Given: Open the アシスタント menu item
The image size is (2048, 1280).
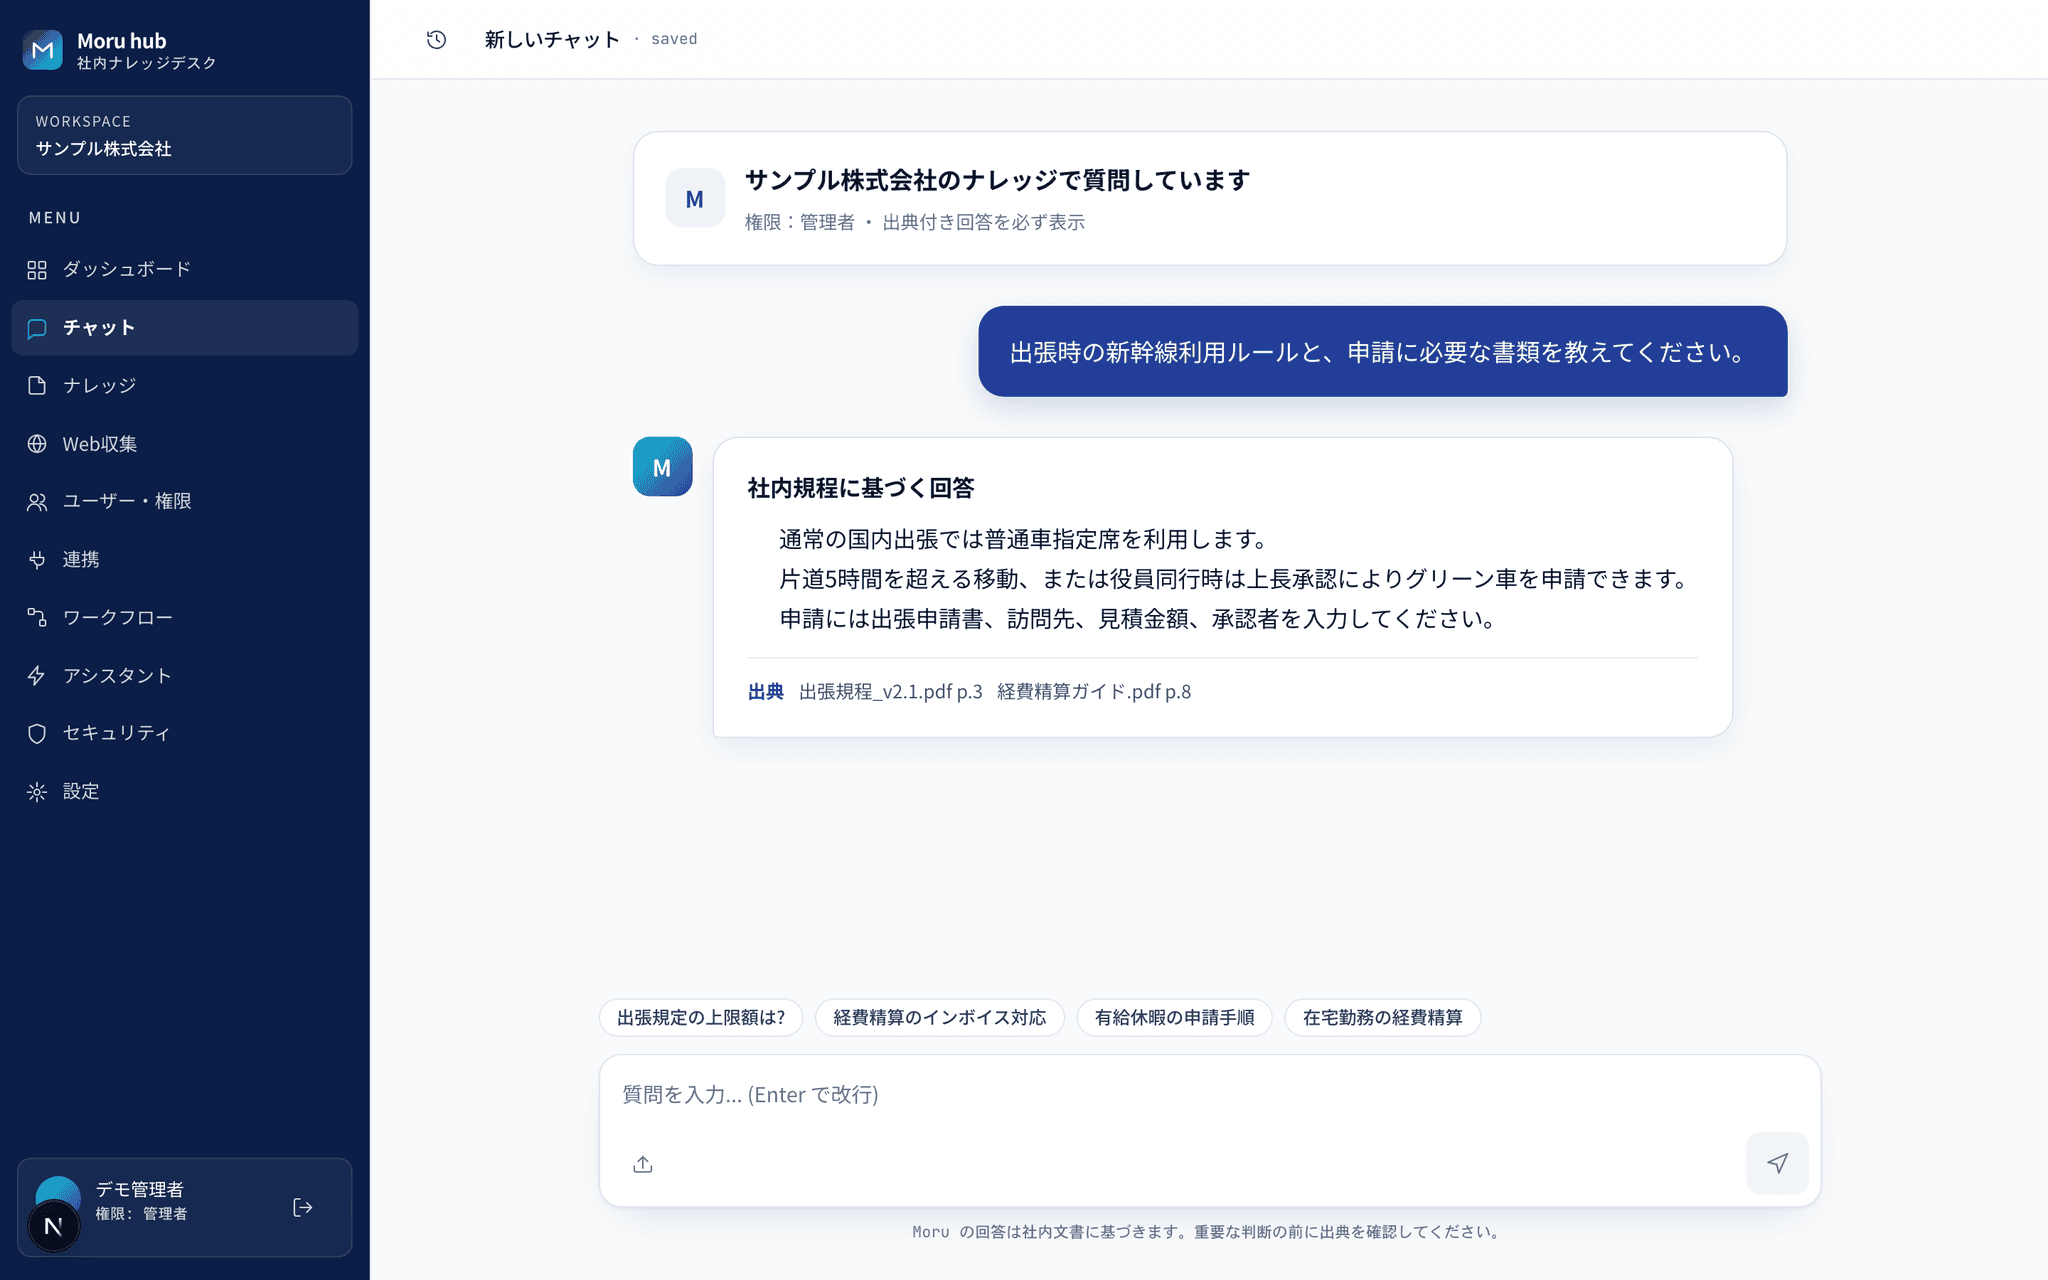Looking at the screenshot, I should (185, 676).
